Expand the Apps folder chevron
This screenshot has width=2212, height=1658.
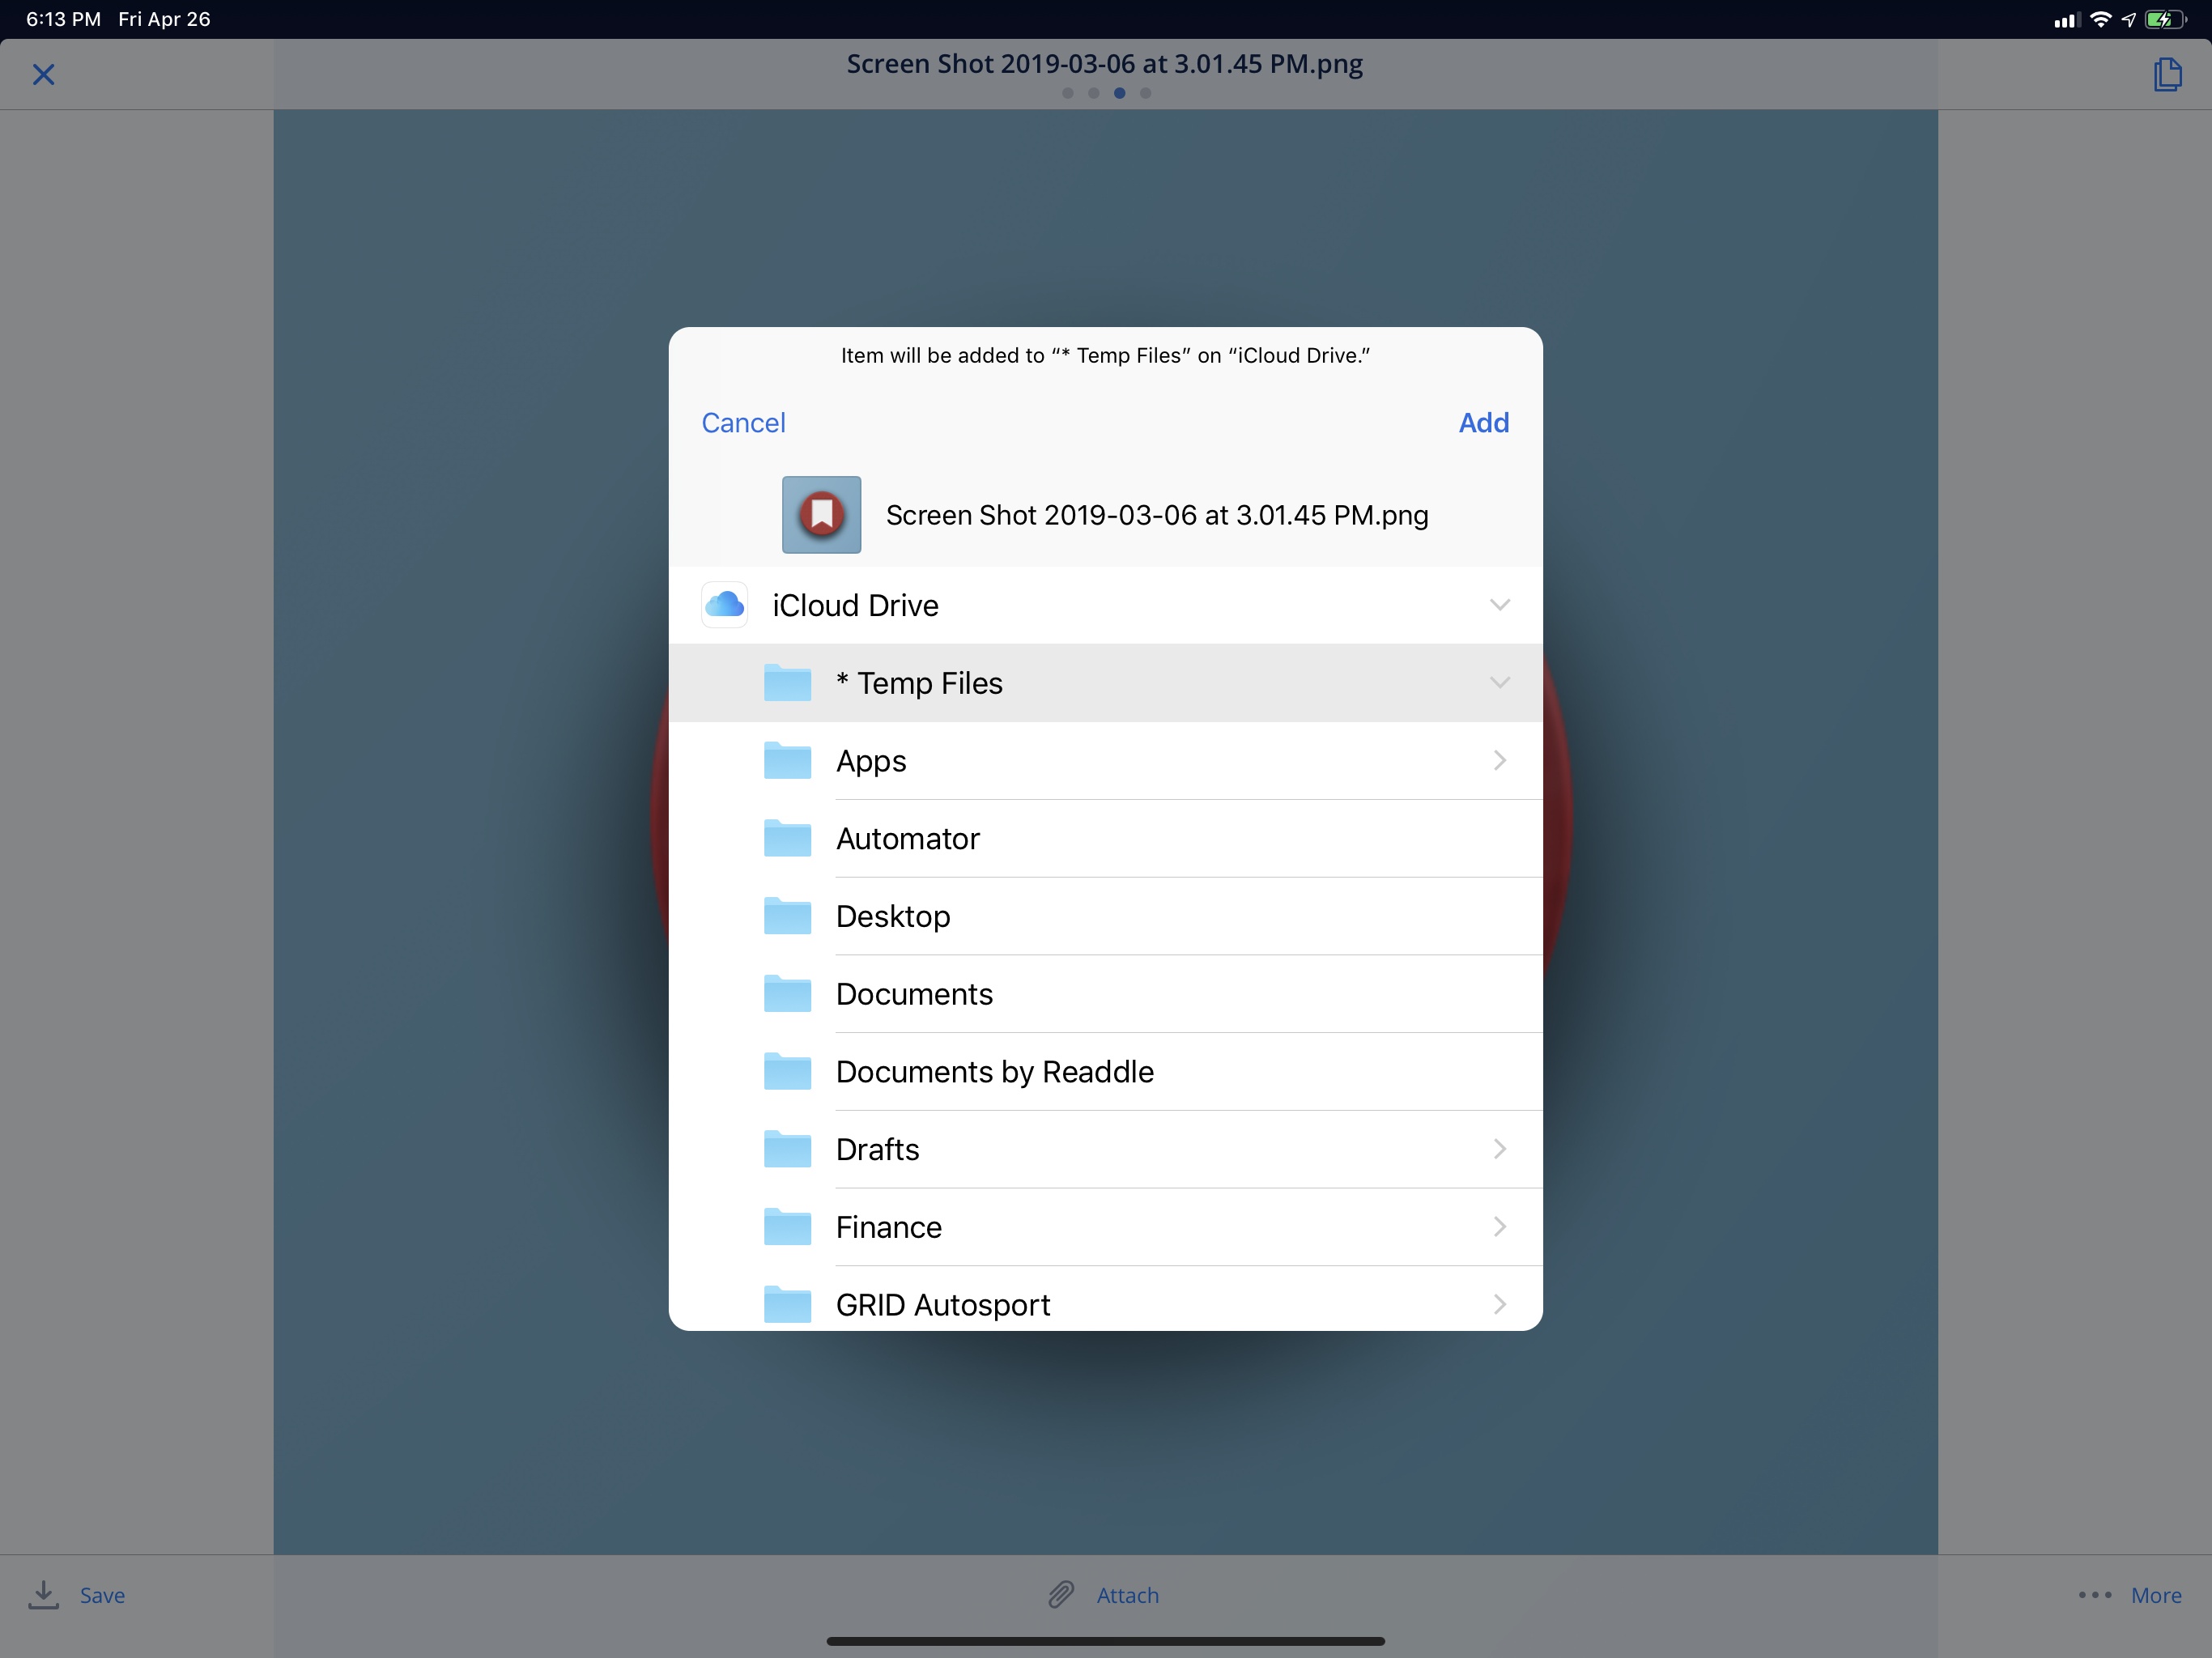[1500, 761]
